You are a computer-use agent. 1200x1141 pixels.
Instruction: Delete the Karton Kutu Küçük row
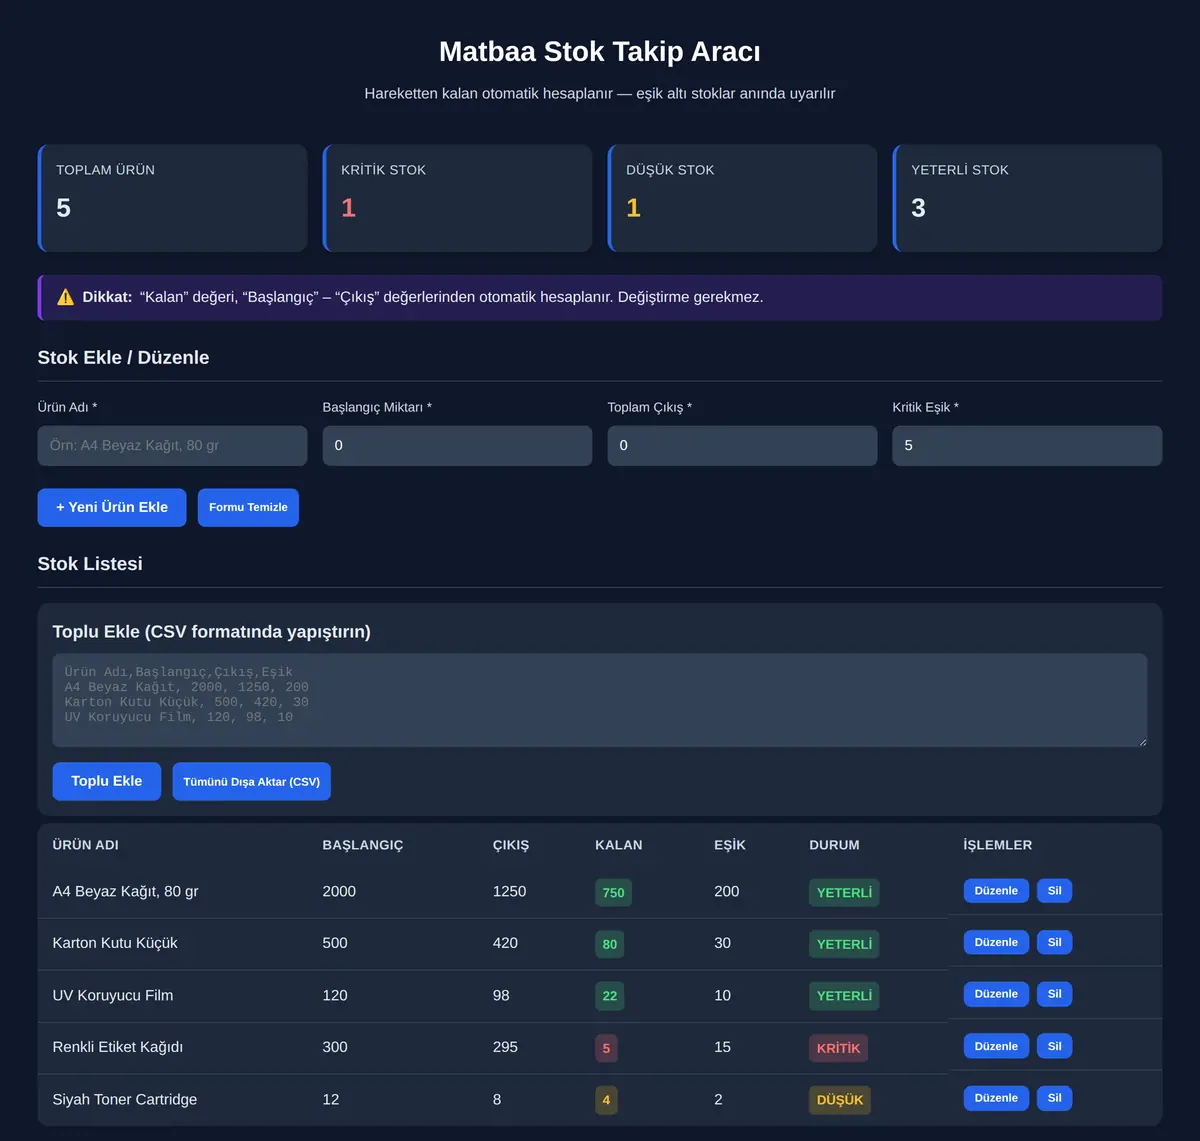click(x=1054, y=942)
